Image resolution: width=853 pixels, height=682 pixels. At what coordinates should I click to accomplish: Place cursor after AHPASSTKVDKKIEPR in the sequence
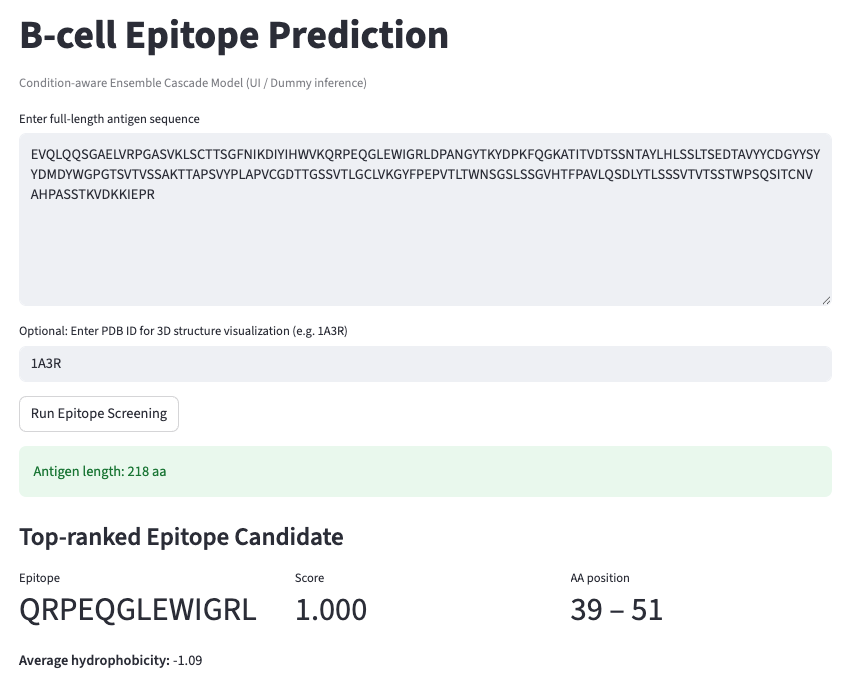(x=156, y=195)
